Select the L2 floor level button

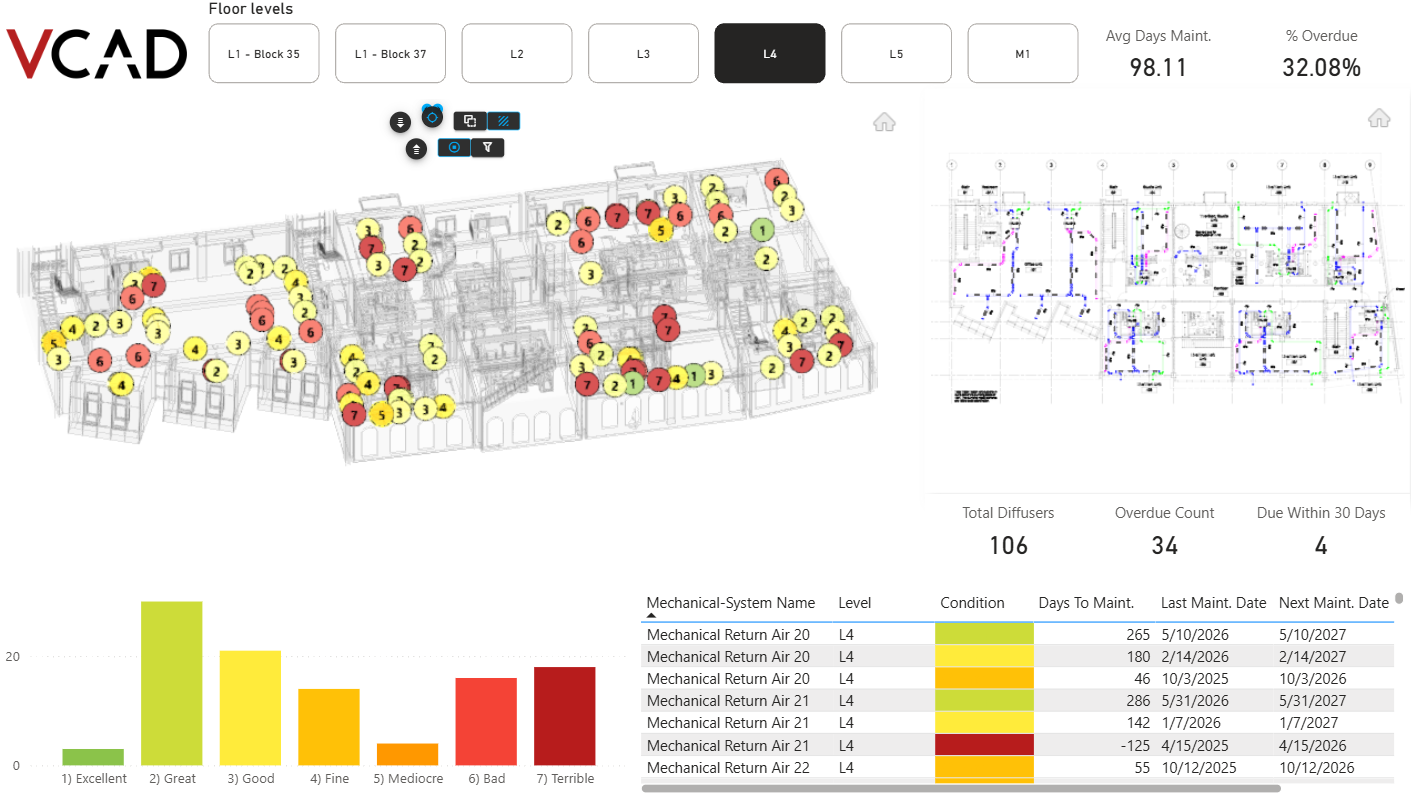pyautogui.click(x=517, y=54)
